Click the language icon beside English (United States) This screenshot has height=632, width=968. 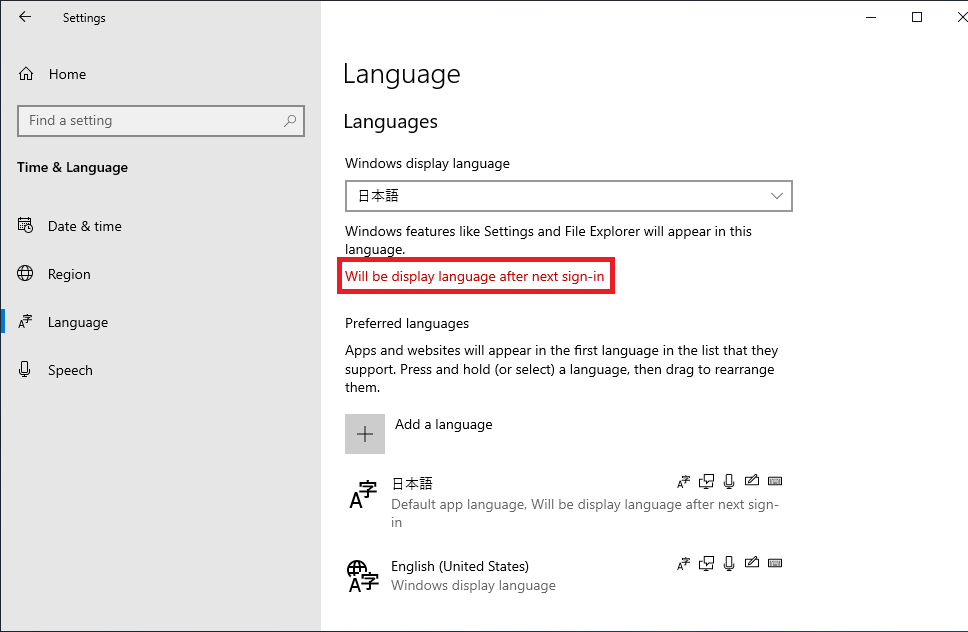pyautogui.click(x=363, y=576)
